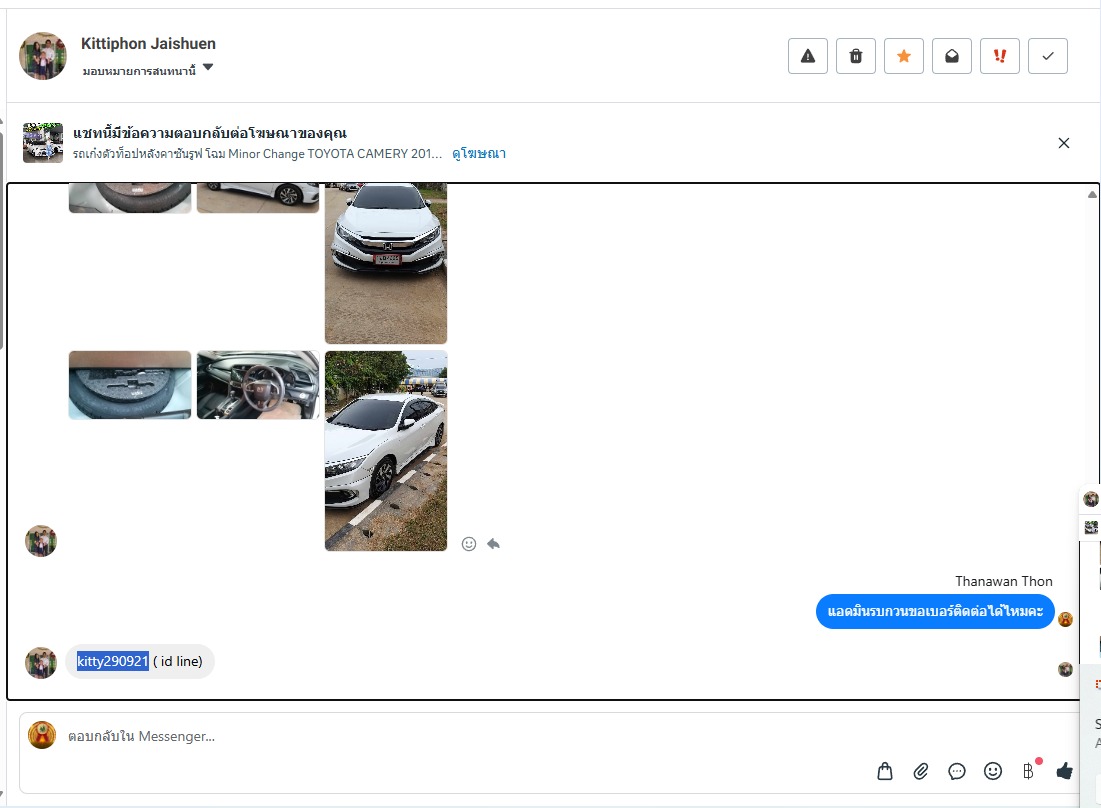Click the Messenger reply input field
Image resolution: width=1101 pixels, height=808 pixels.
tap(450, 737)
